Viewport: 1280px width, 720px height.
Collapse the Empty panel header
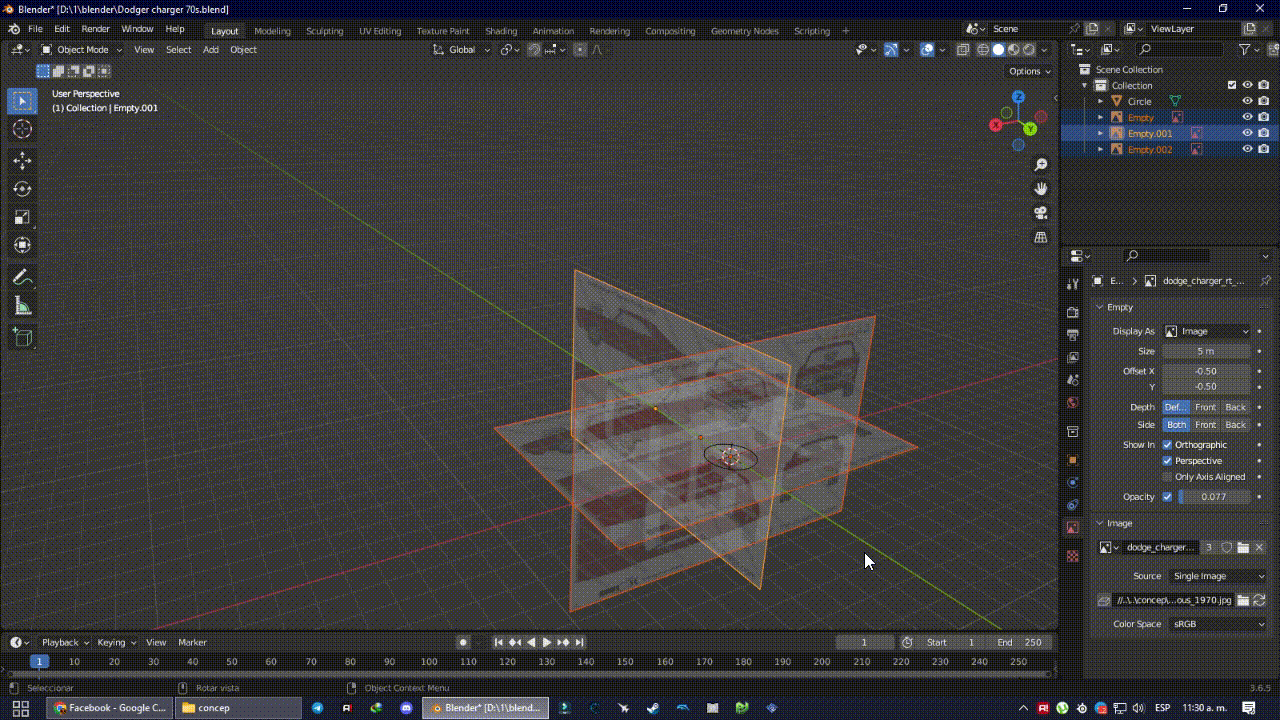coord(1120,307)
